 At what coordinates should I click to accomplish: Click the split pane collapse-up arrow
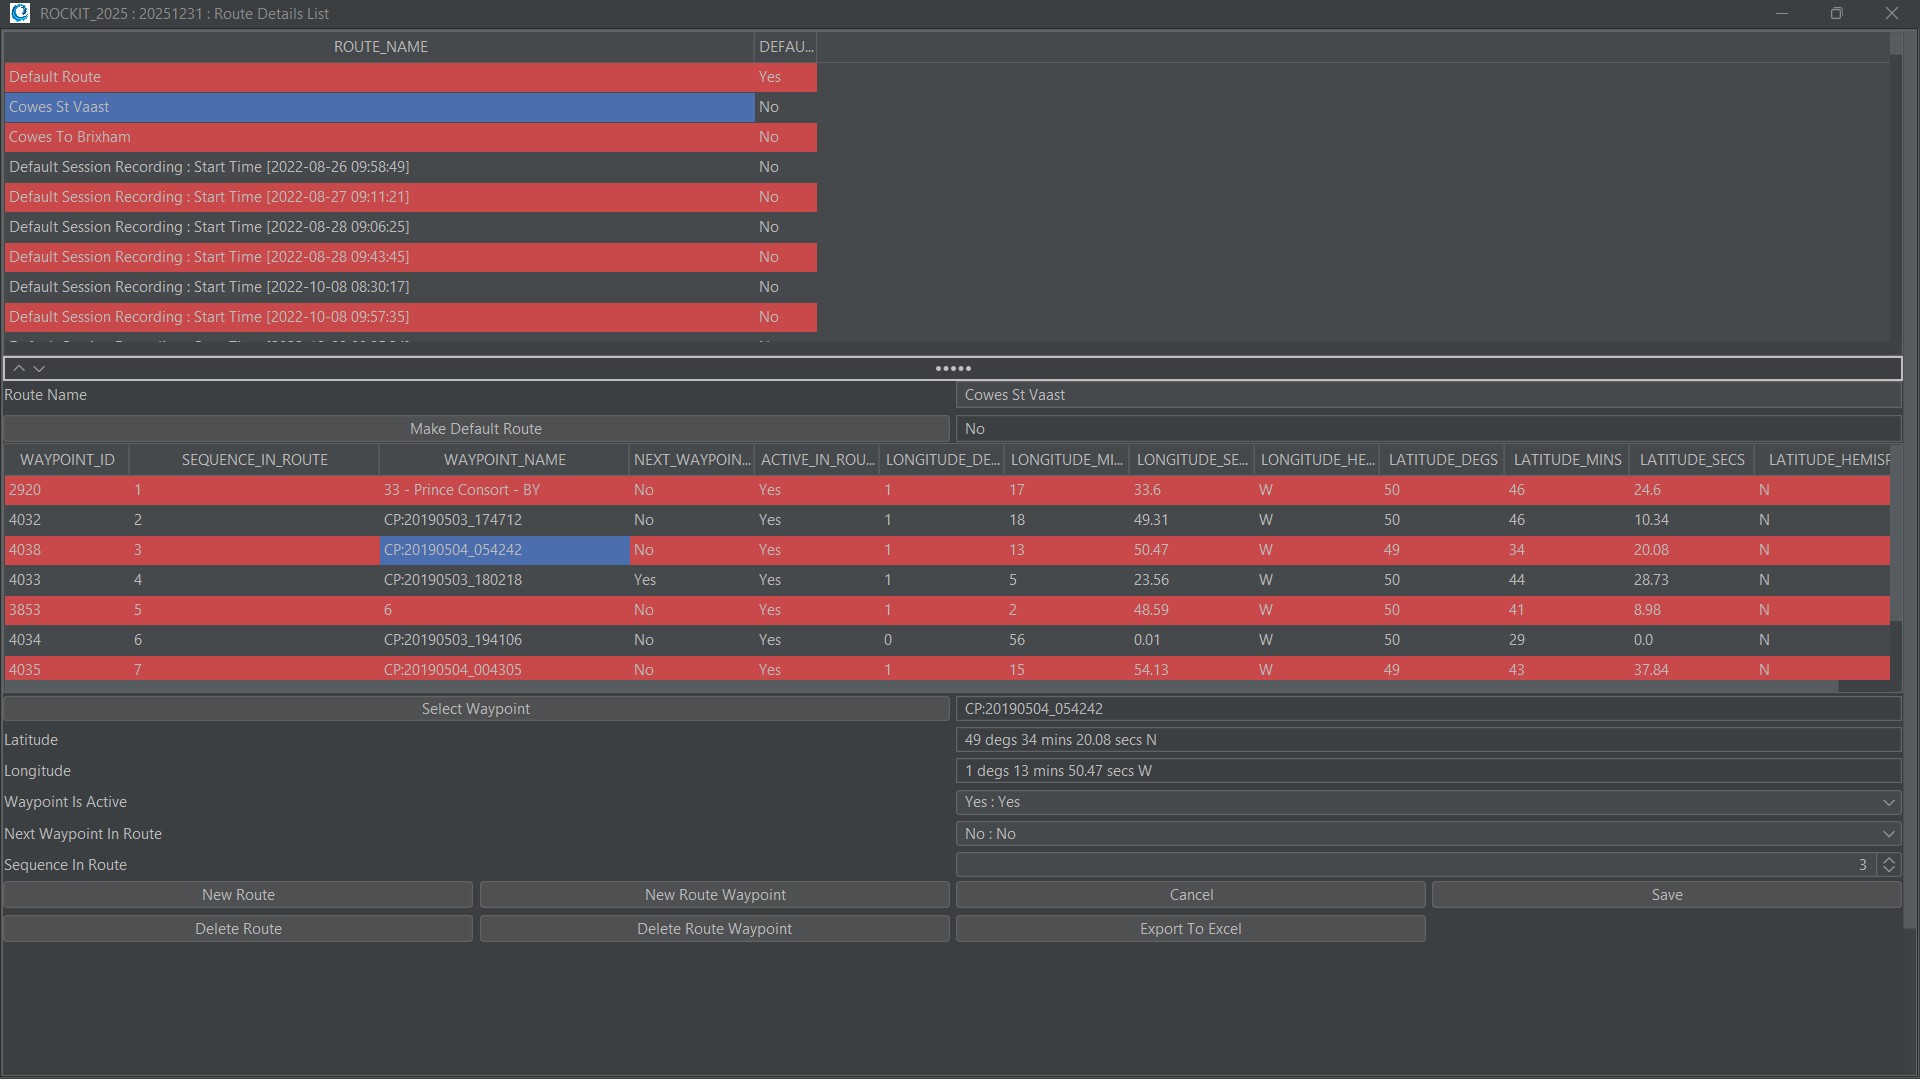(x=19, y=369)
